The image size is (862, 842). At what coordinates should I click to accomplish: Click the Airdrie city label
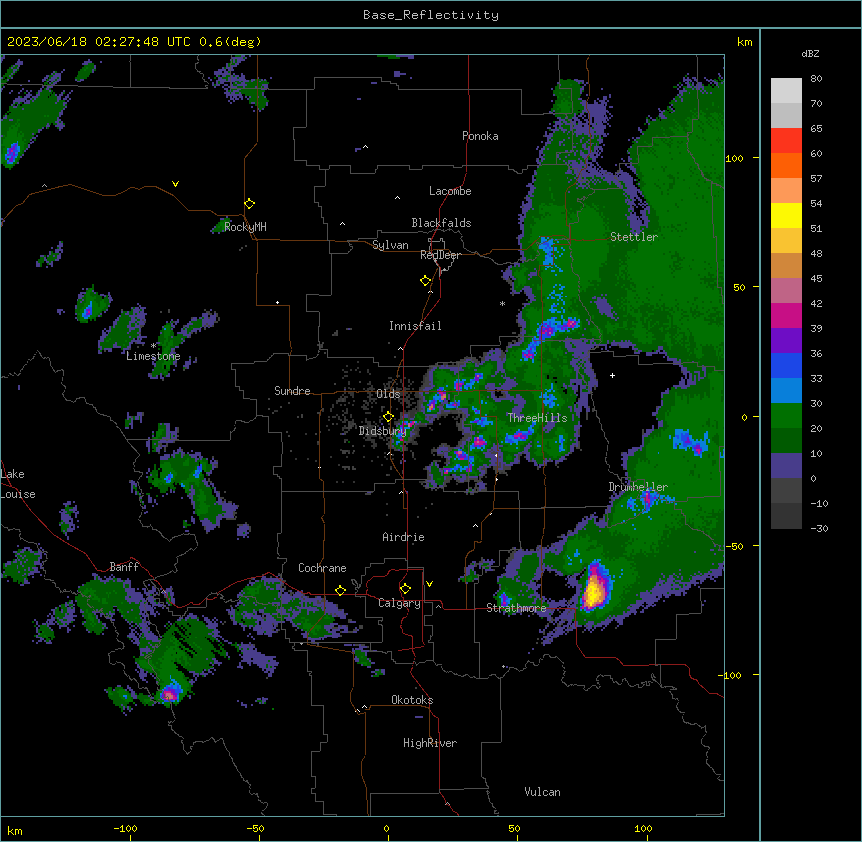[403, 537]
